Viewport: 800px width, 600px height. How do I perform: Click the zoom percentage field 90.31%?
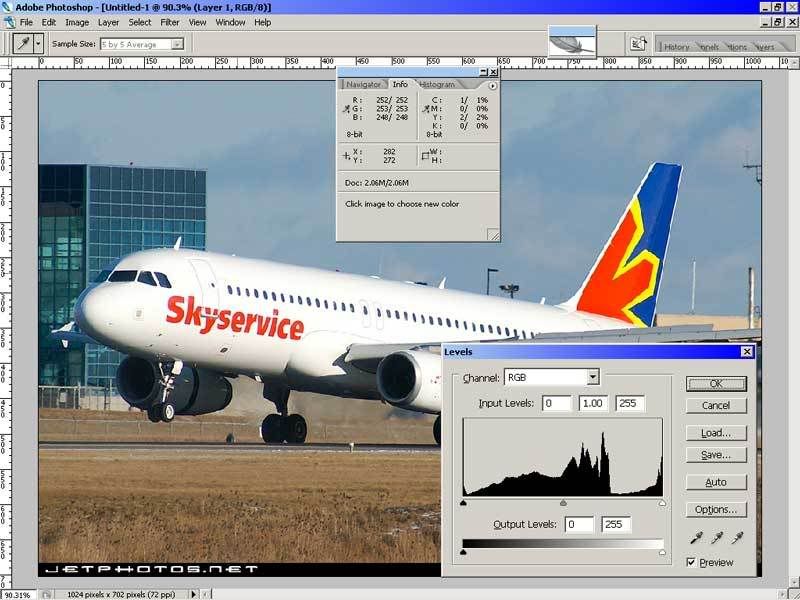(x=18, y=595)
